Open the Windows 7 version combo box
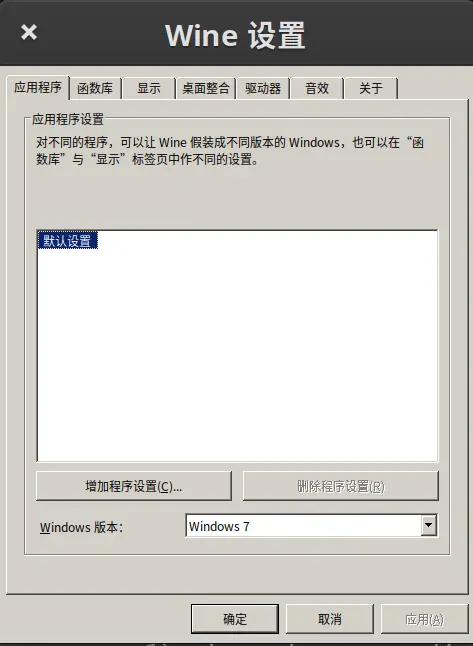 (x=311, y=526)
